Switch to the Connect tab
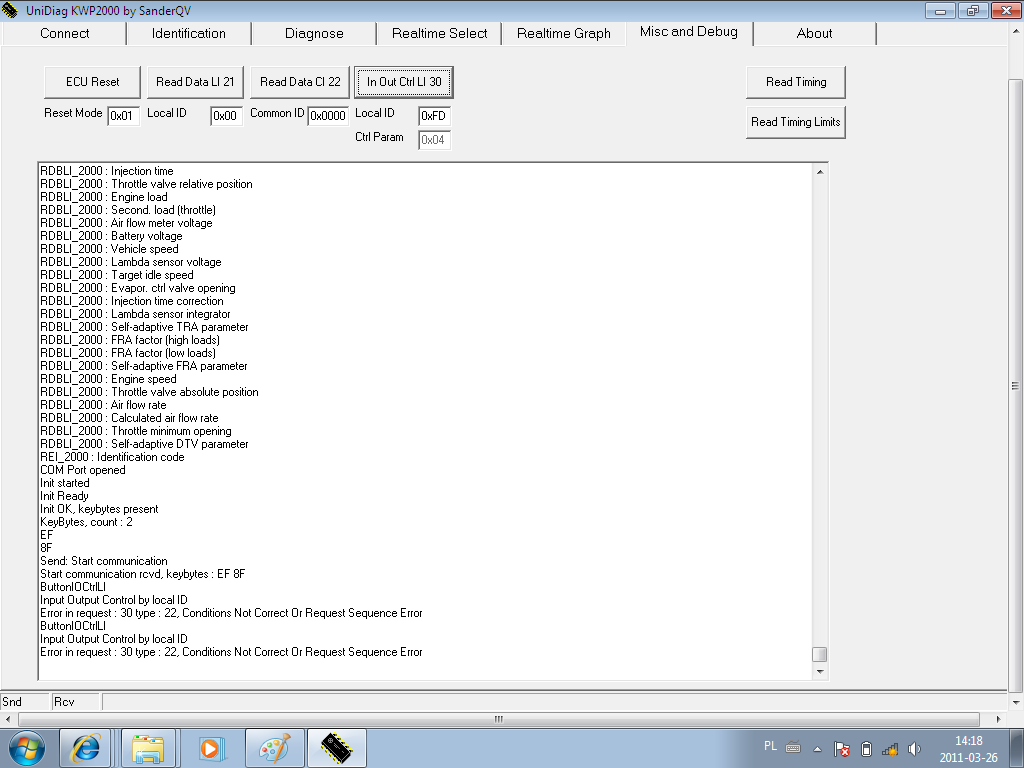 click(x=64, y=33)
